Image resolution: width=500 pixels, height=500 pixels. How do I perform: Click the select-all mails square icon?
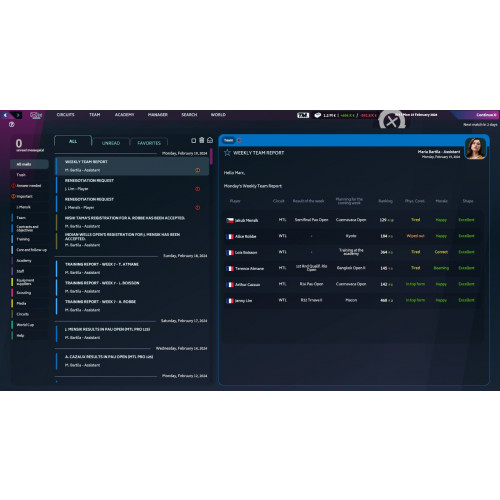coord(193,141)
